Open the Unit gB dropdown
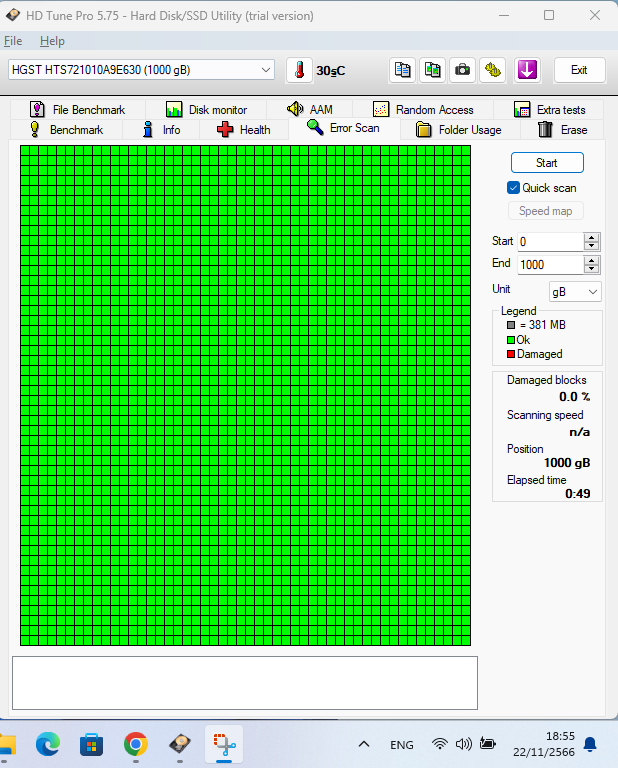This screenshot has width=618, height=768. click(575, 292)
